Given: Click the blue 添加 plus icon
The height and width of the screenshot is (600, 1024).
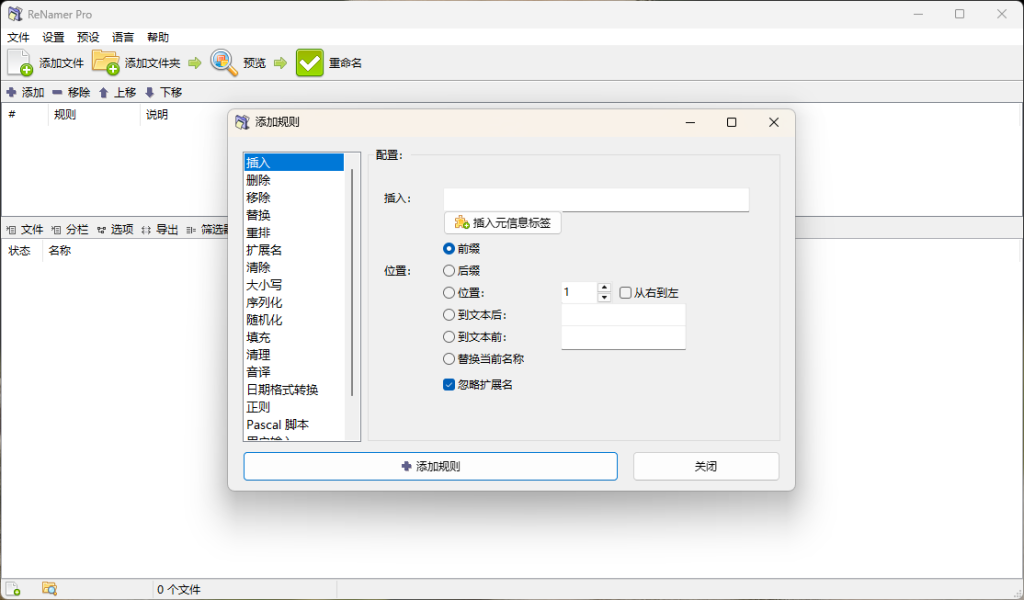Looking at the screenshot, I should pyautogui.click(x=10, y=92).
